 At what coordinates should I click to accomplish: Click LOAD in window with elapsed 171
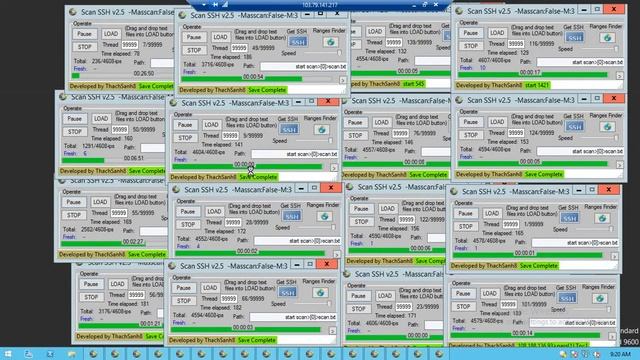(384, 296)
